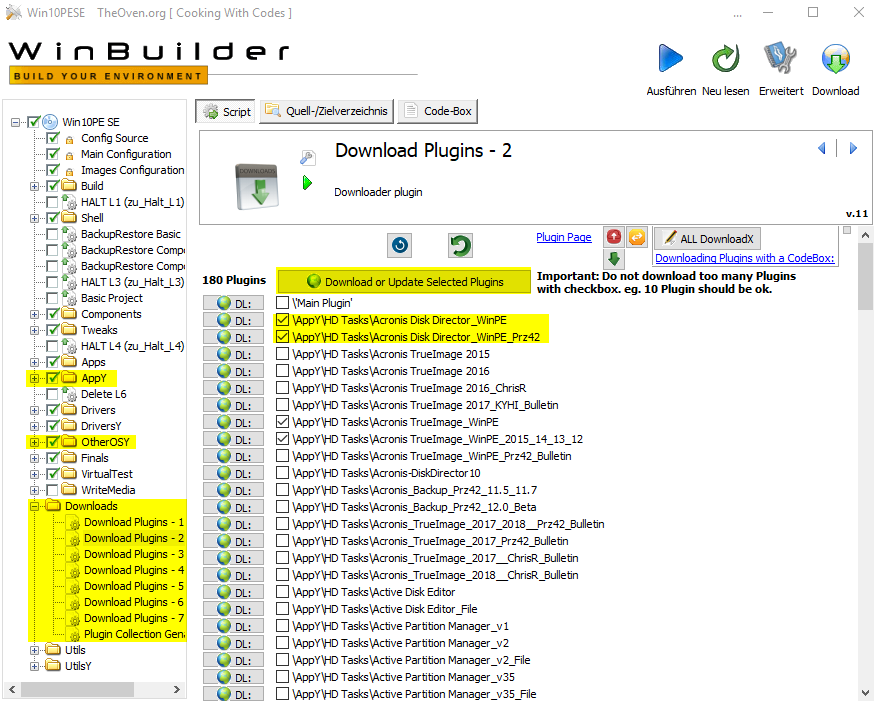Click the red up-arrow icon
This screenshot has height=707, width=880.
click(x=614, y=237)
